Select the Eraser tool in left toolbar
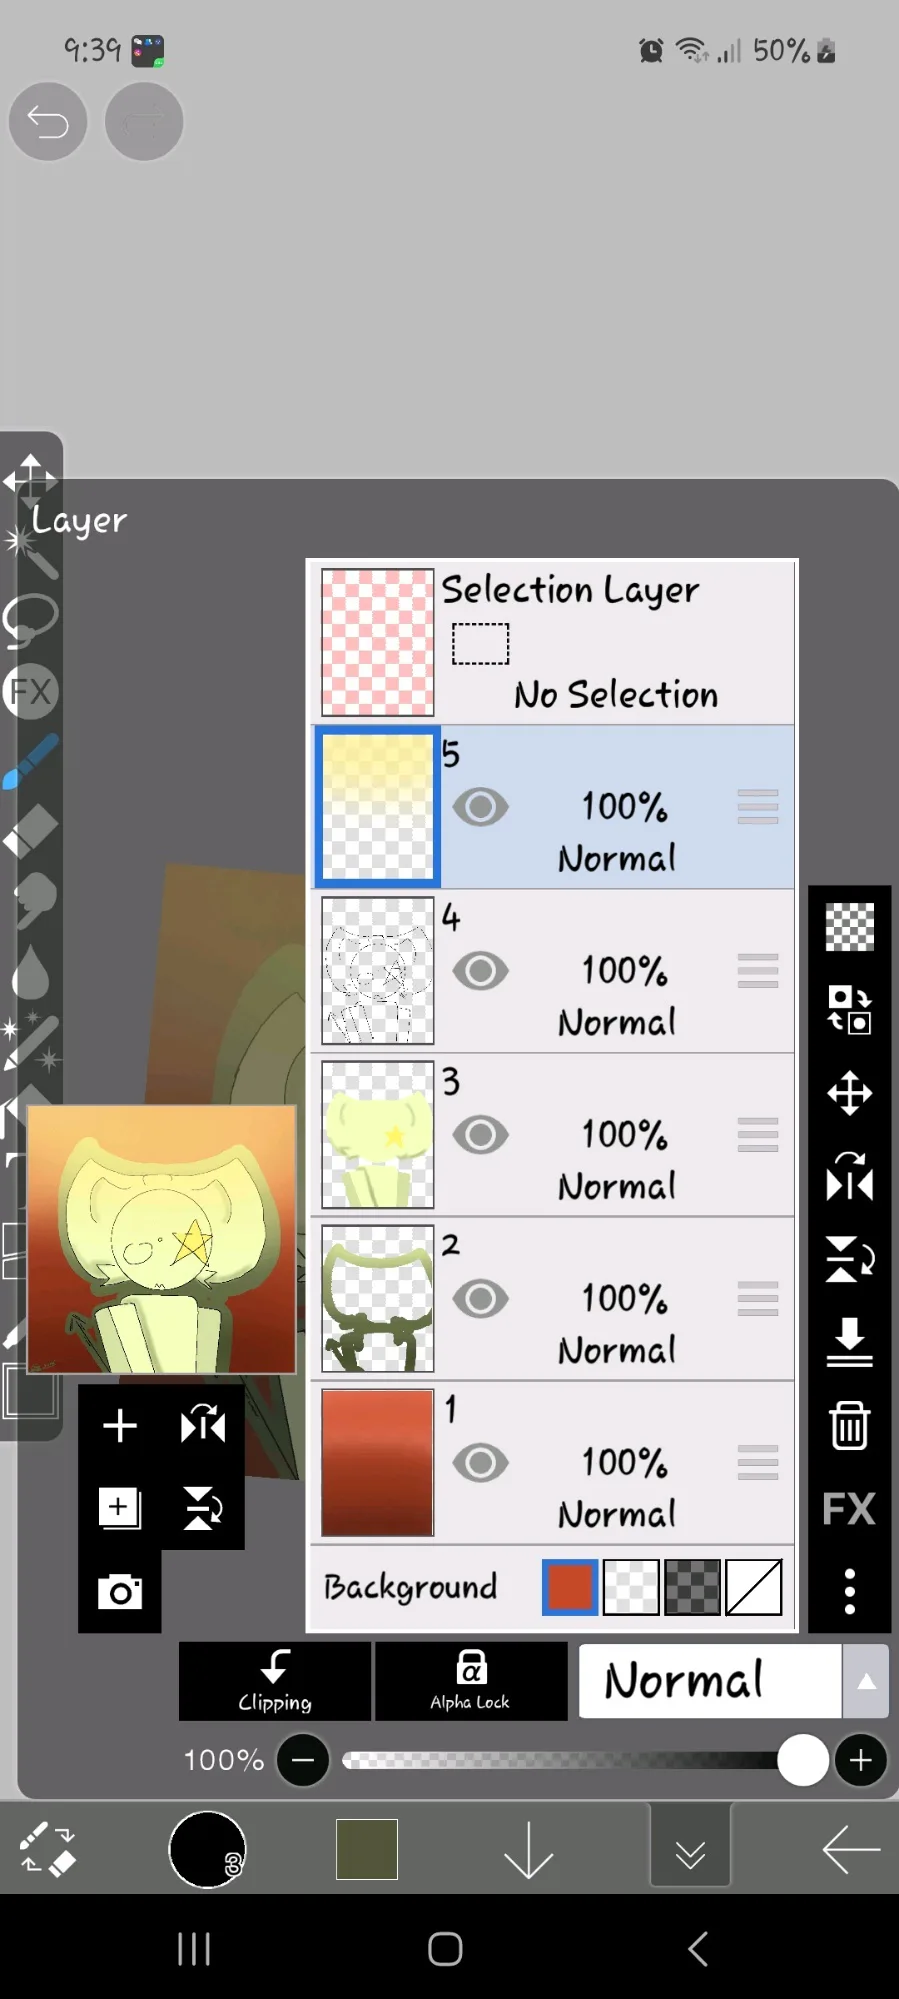This screenshot has height=1999, width=899. pos(31,831)
